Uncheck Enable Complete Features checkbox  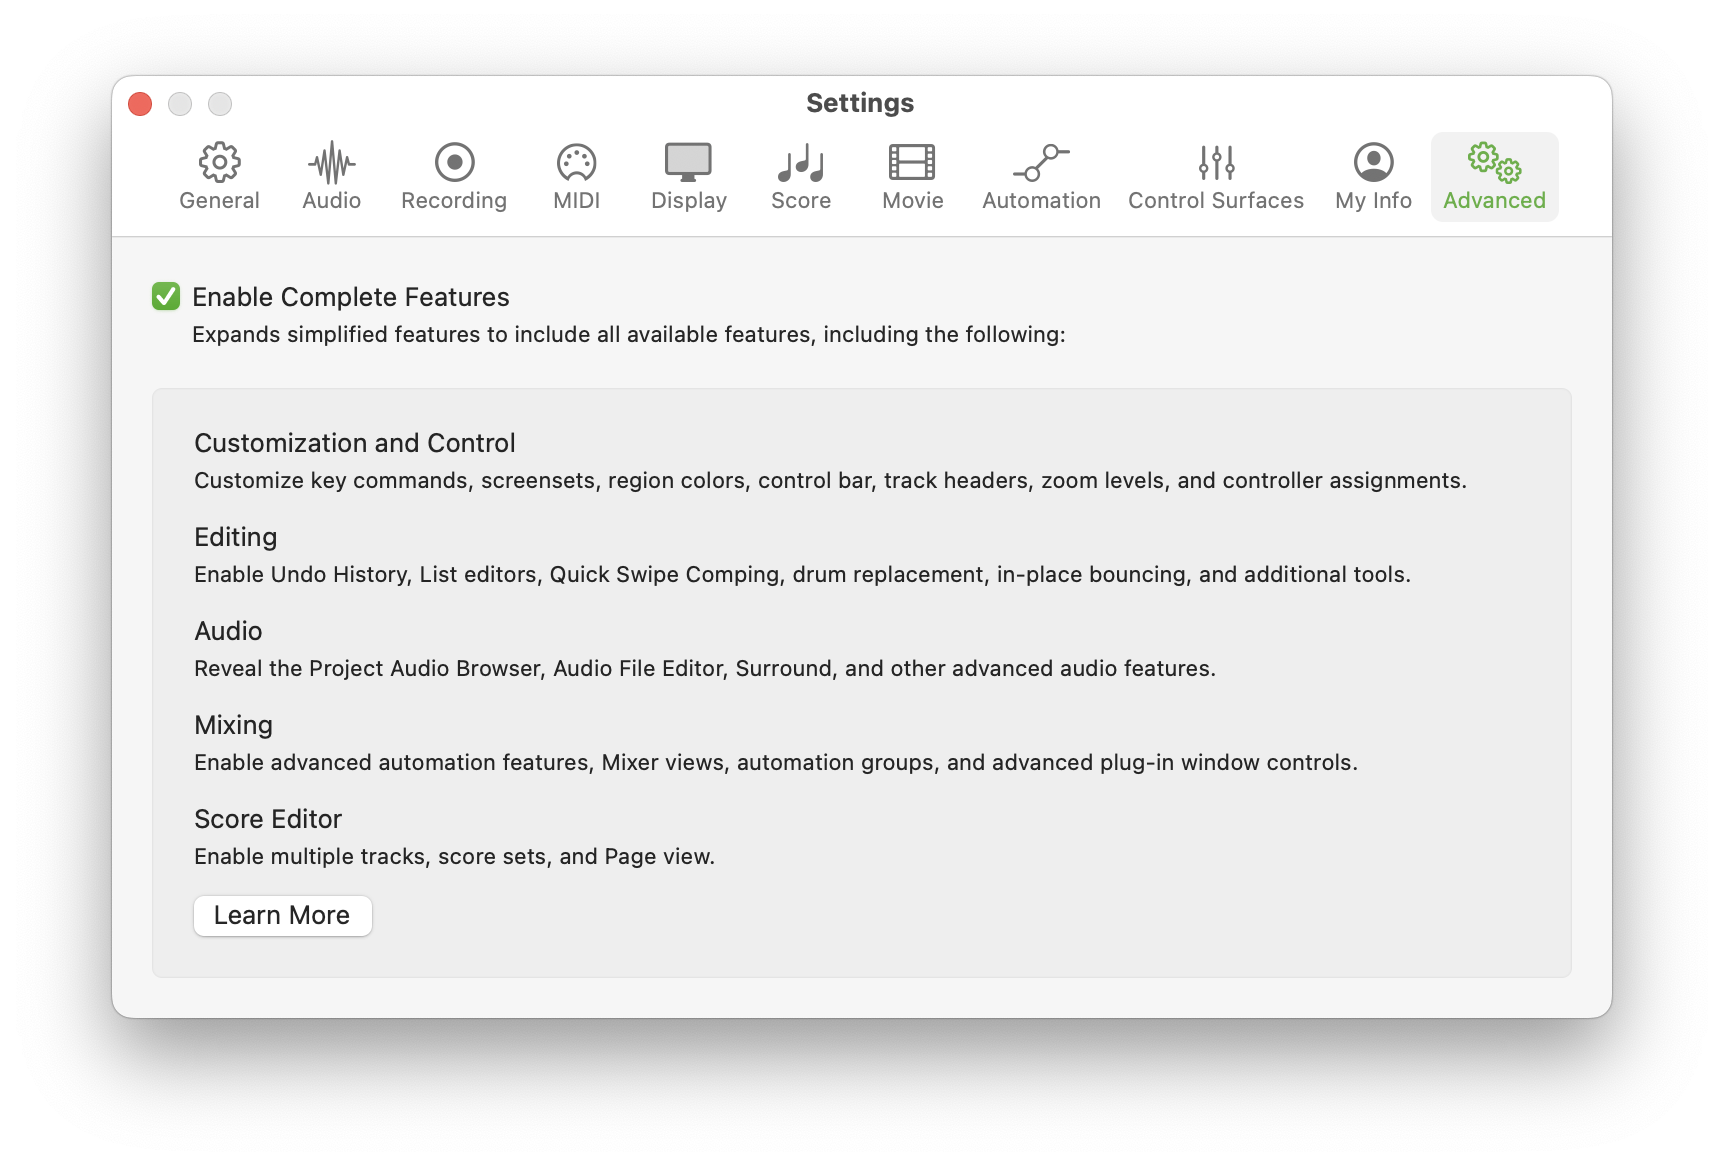pyautogui.click(x=166, y=296)
